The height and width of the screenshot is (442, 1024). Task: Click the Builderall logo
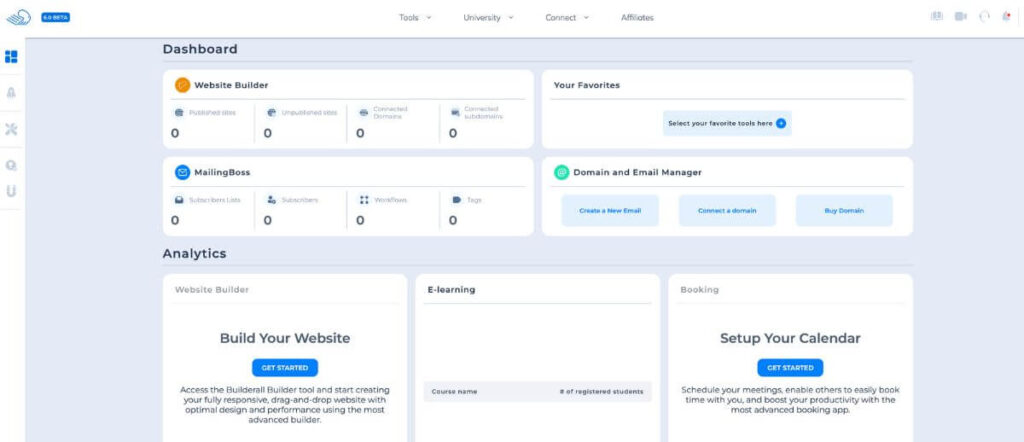(x=19, y=18)
